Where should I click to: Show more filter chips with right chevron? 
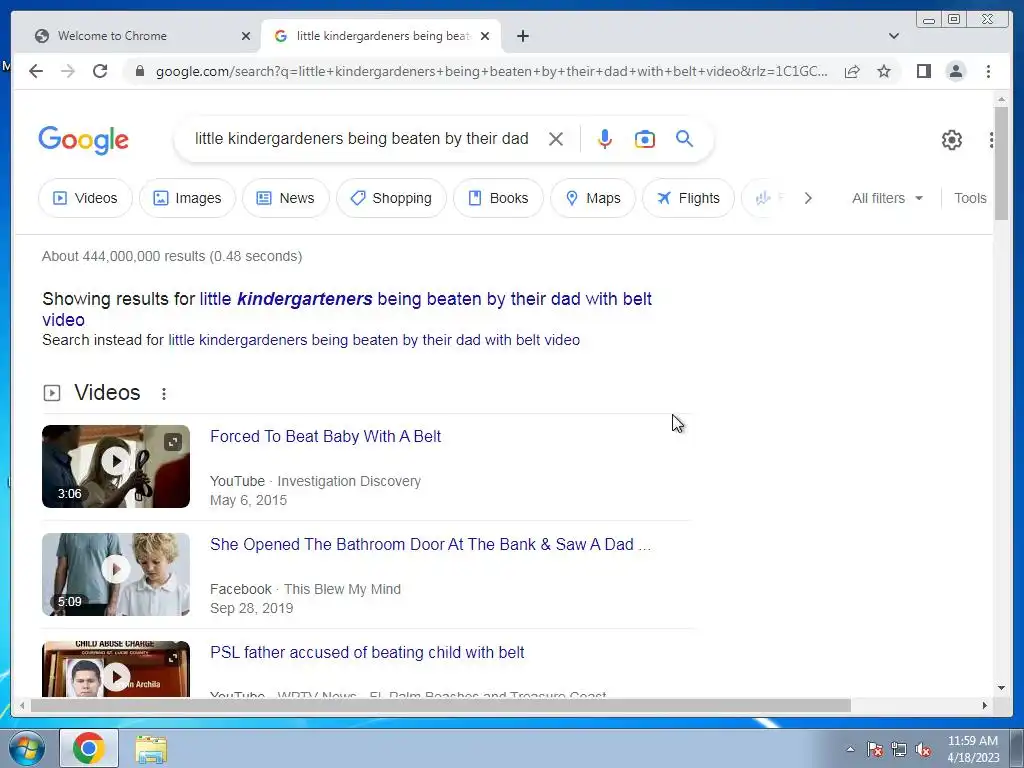click(808, 198)
